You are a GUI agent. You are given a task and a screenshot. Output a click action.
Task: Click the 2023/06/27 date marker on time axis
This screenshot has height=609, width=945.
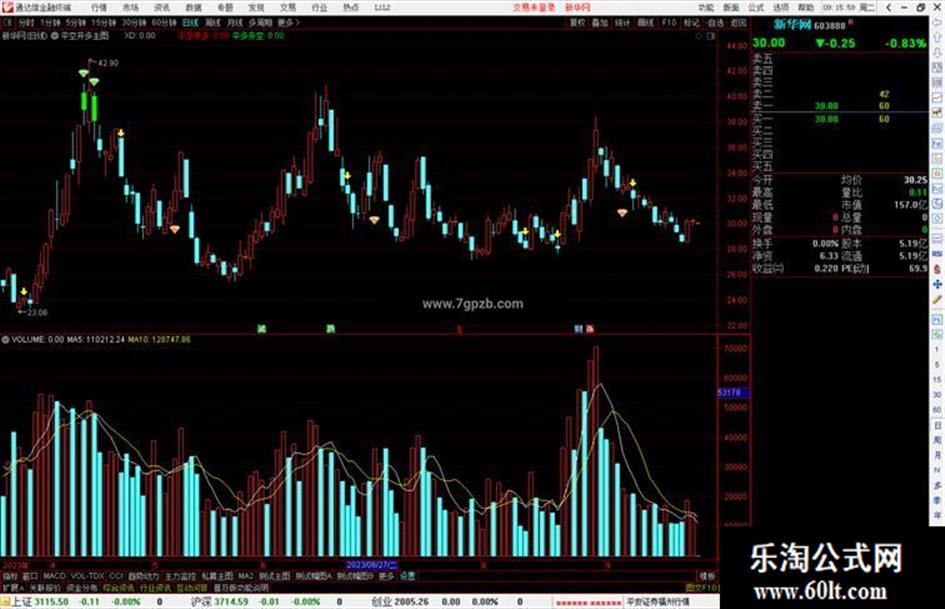(372, 565)
